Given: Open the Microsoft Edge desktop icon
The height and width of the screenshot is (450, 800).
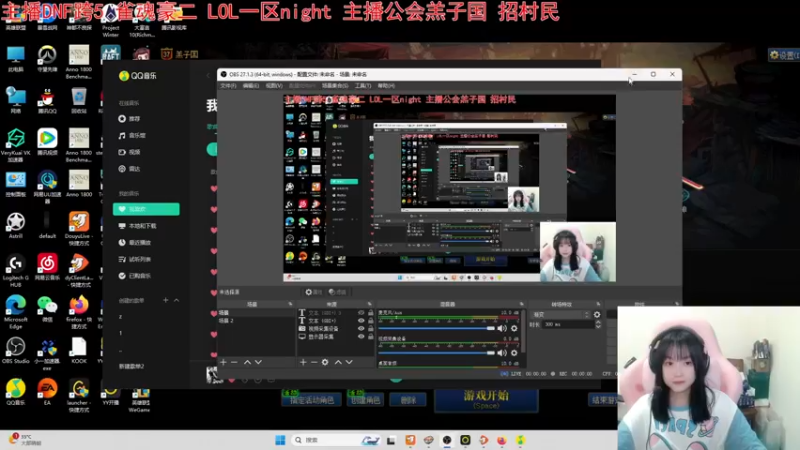Looking at the screenshot, I should [x=16, y=312].
